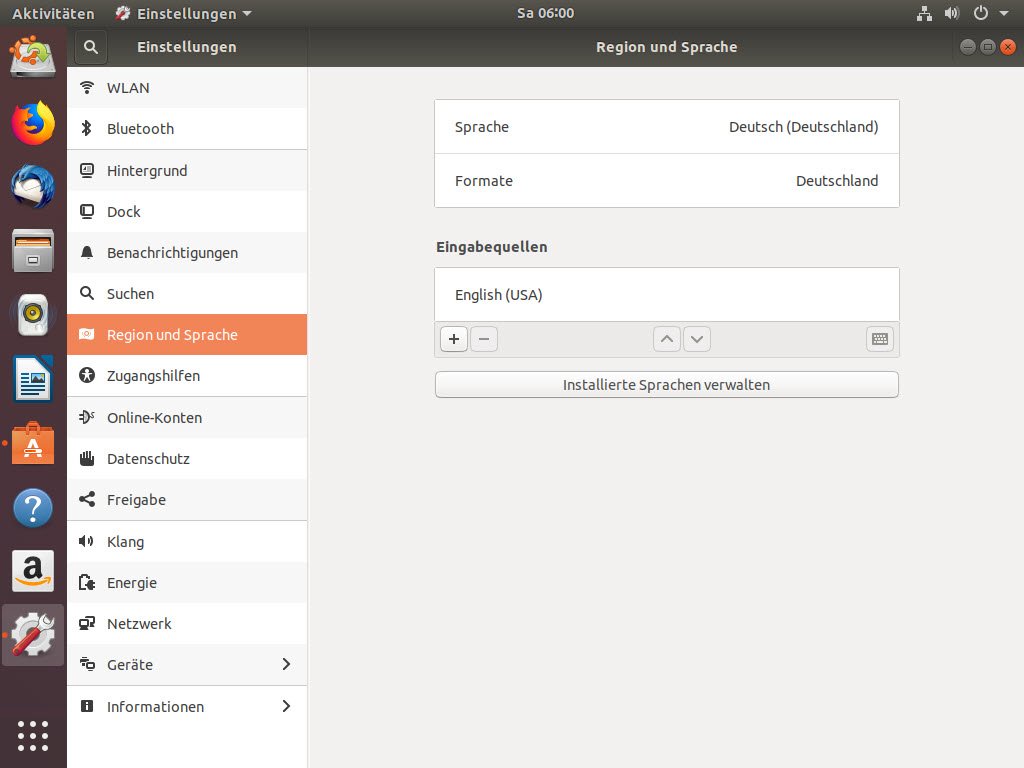Open the system power menu dropdown
The image size is (1024, 768).
(x=991, y=14)
